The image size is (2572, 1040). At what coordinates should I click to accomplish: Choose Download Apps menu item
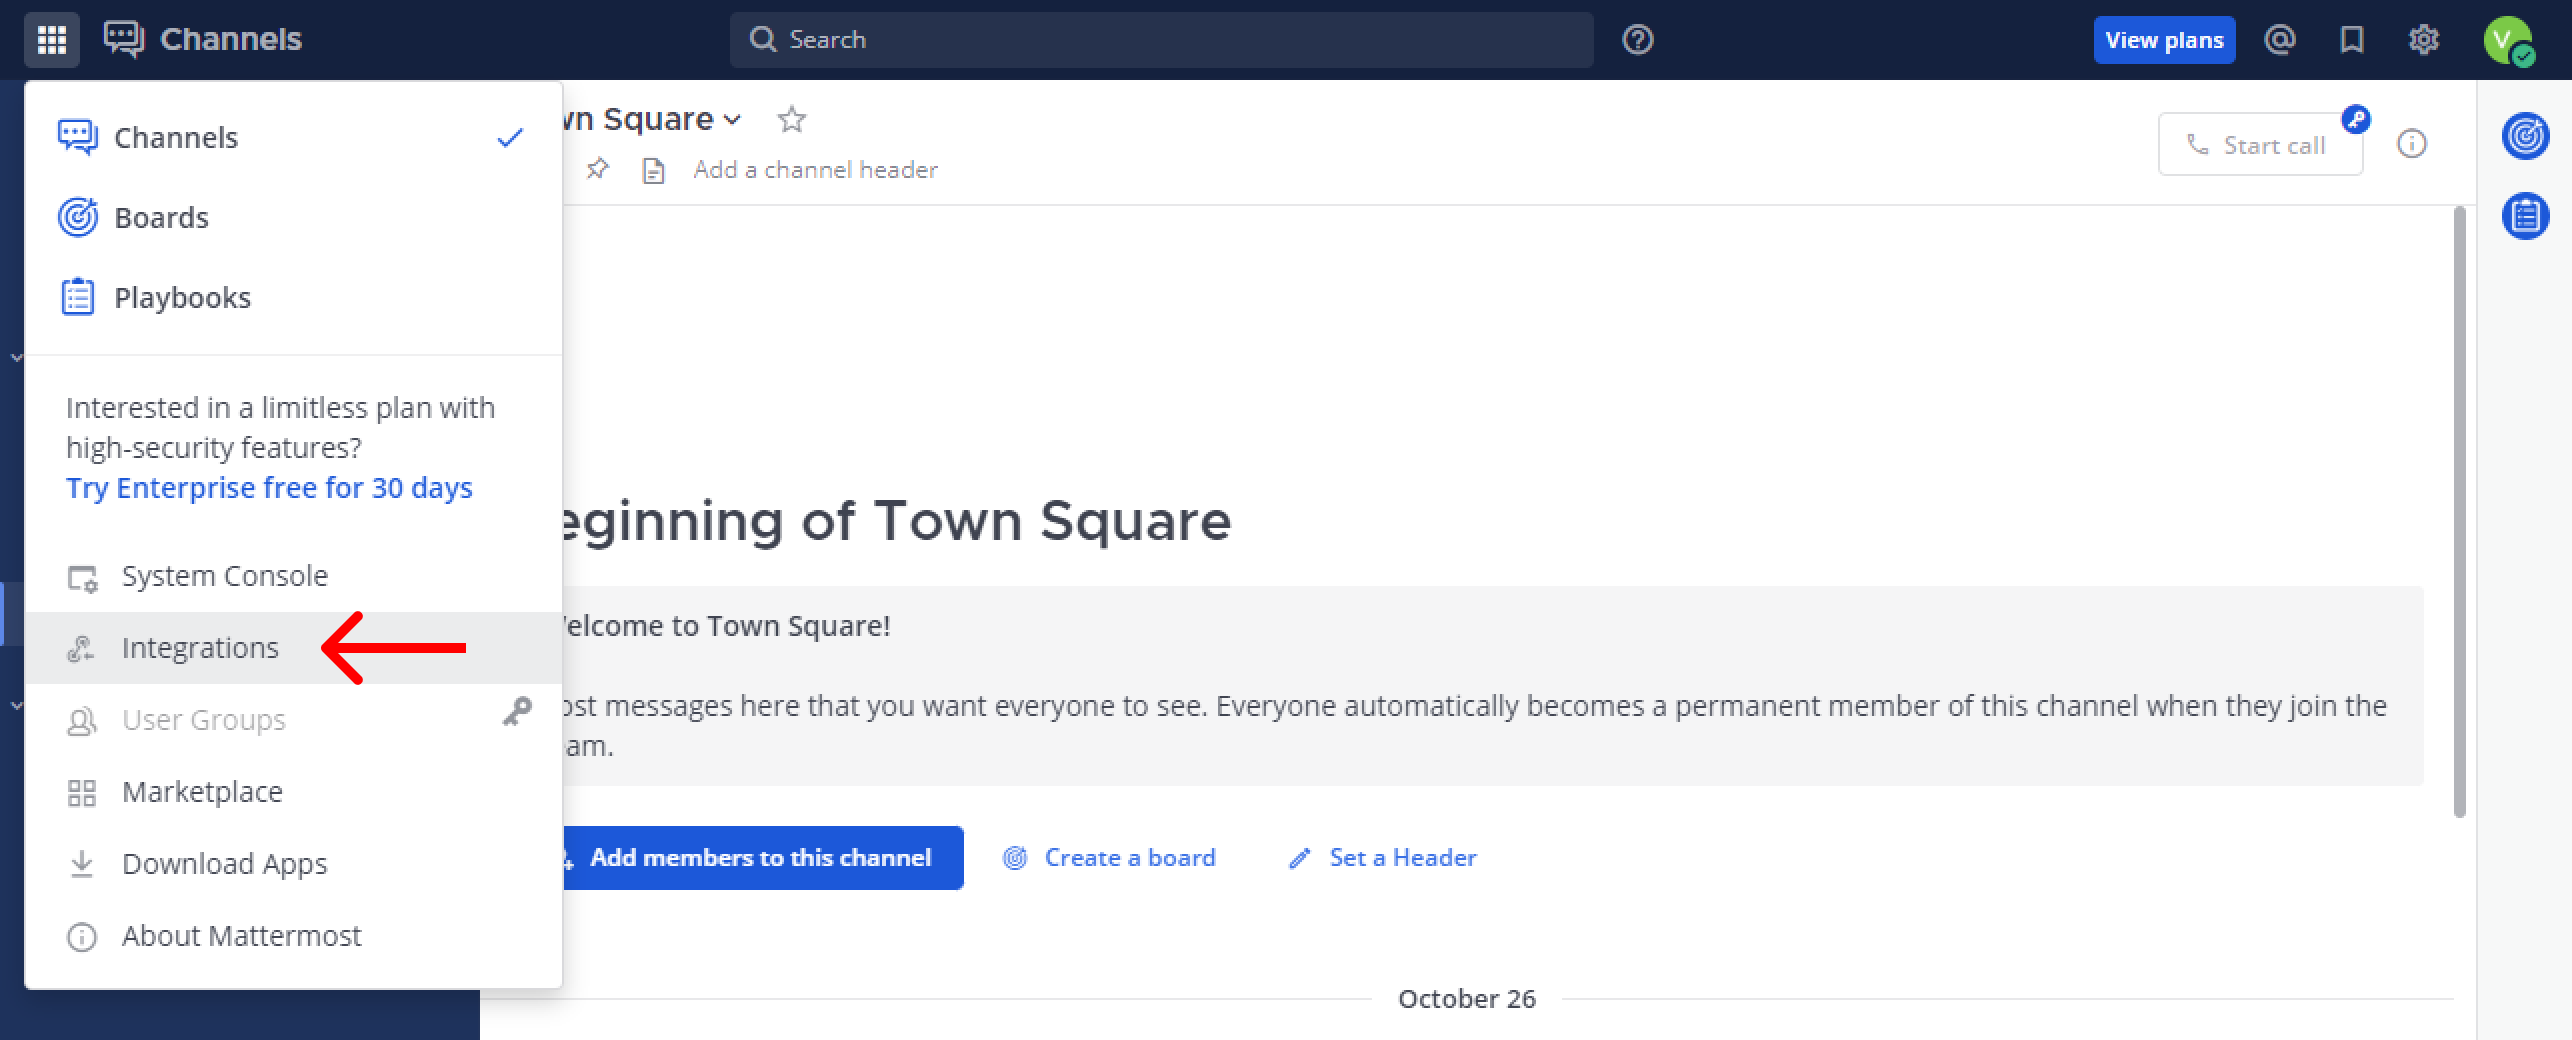(293, 864)
